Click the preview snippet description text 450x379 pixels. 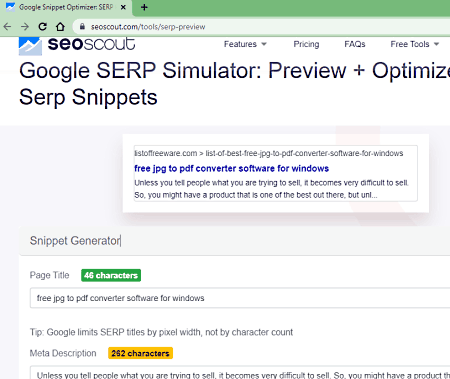271,189
